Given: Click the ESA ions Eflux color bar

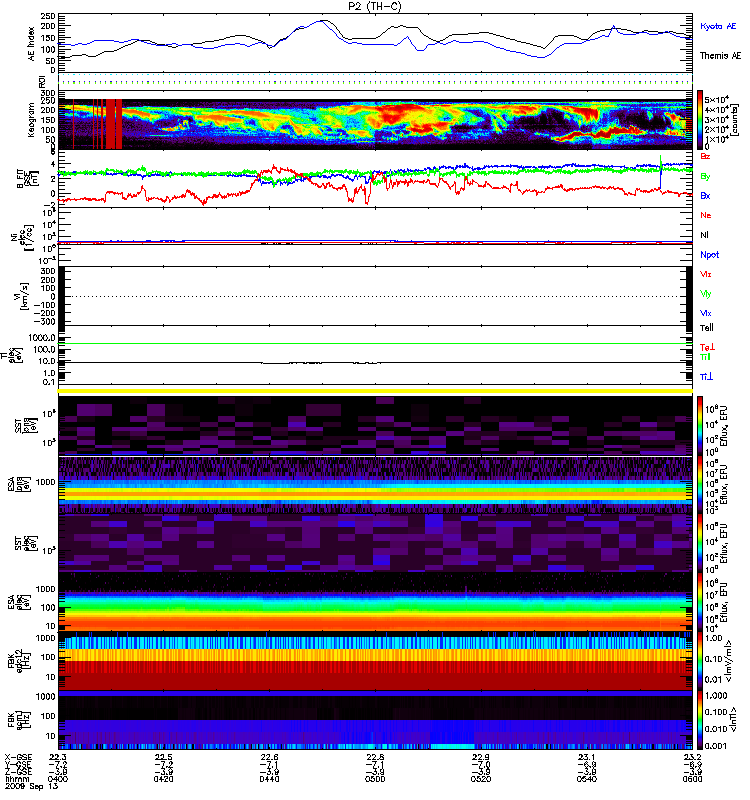Looking at the screenshot, I should [x=700, y=484].
